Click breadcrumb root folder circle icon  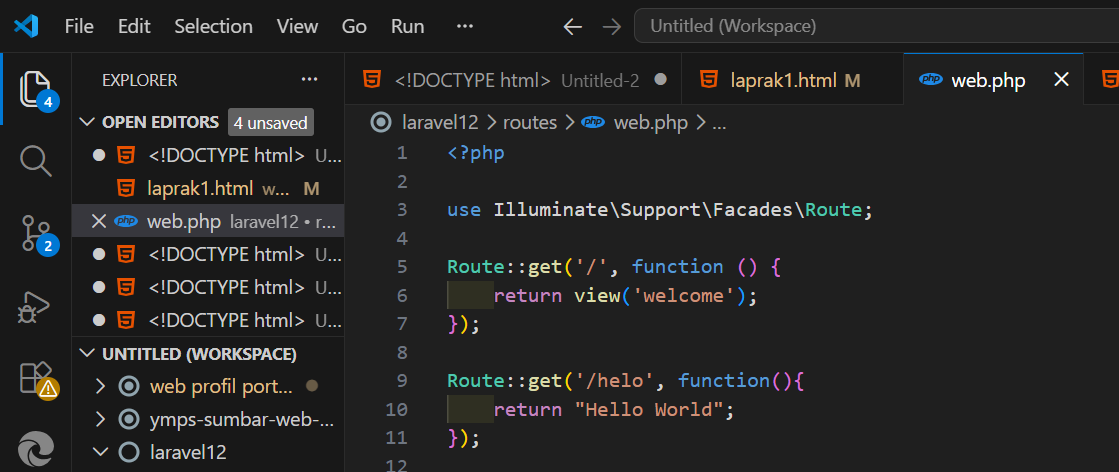point(382,123)
